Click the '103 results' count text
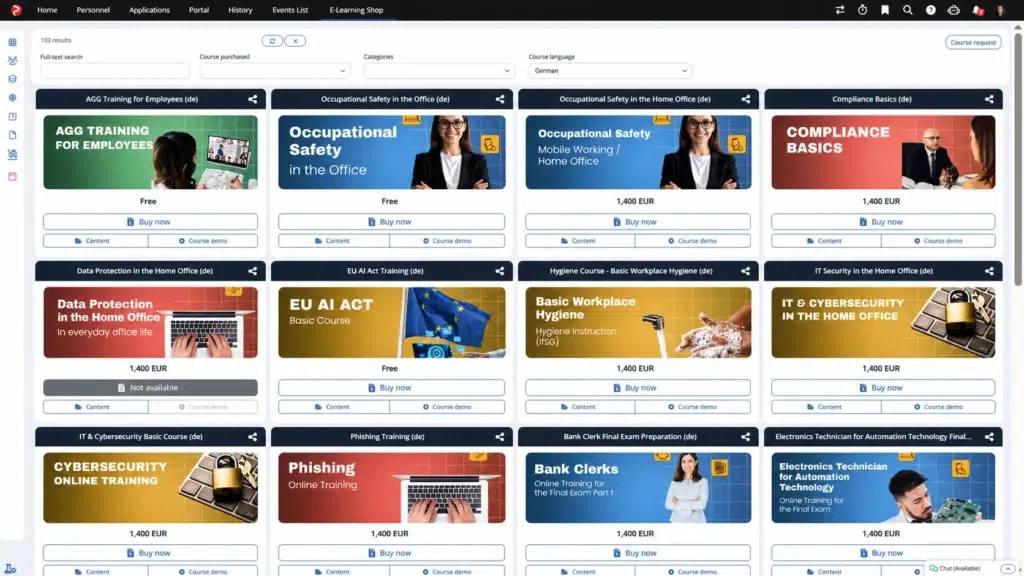 [x=56, y=40]
